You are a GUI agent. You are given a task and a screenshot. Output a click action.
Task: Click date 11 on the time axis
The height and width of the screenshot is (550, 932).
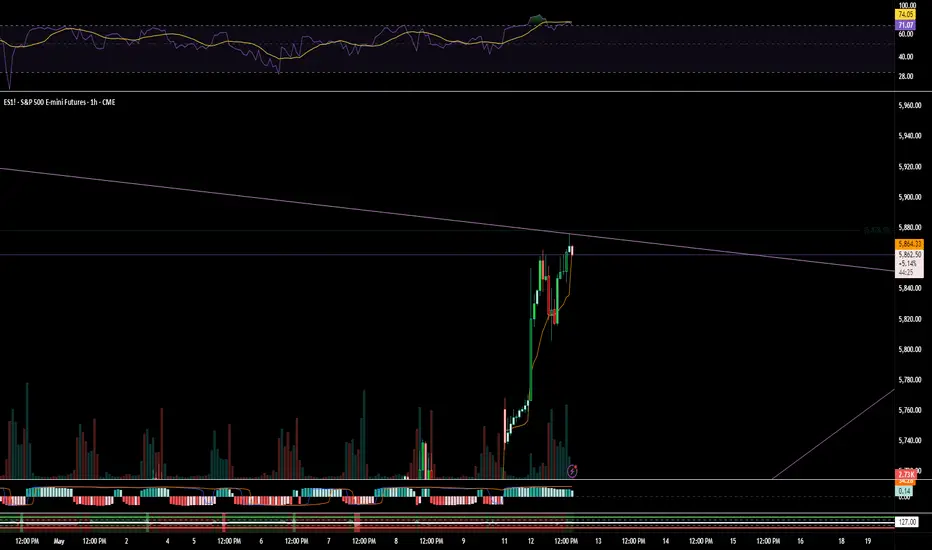click(x=504, y=541)
